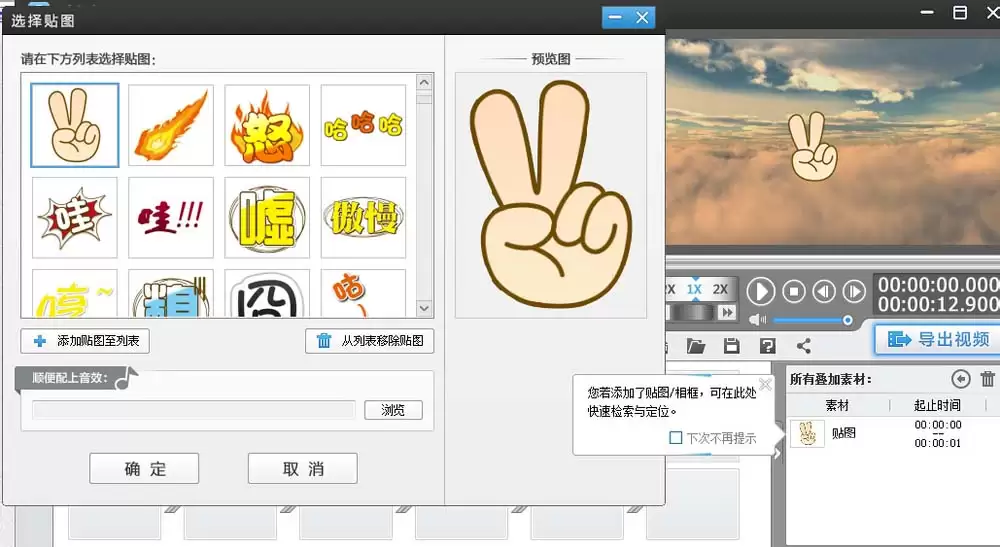The width and height of the screenshot is (1000, 547).
Task: Click the back arrow icon beside 所有叠加素材
Action: (x=960, y=379)
